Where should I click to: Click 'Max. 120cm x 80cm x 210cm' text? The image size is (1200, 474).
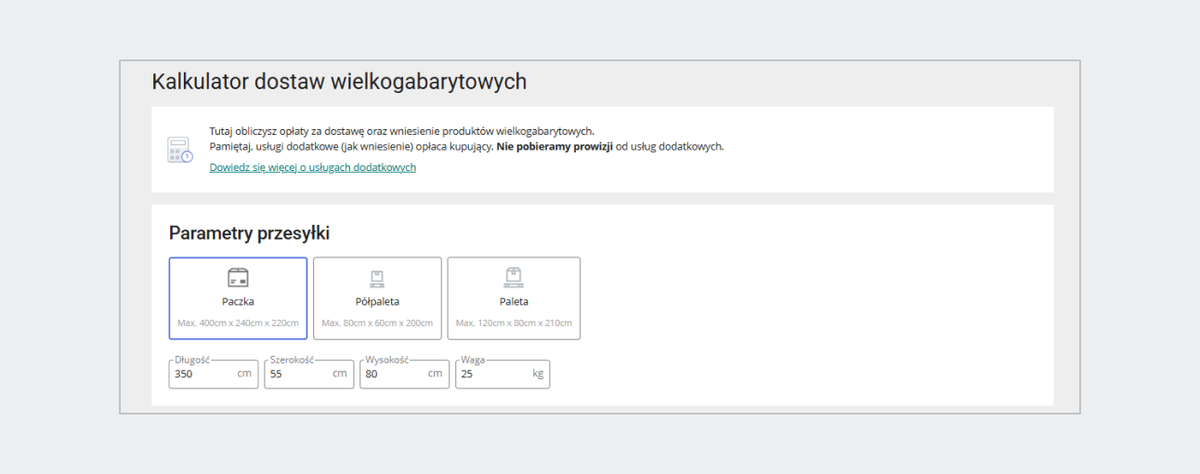click(514, 324)
